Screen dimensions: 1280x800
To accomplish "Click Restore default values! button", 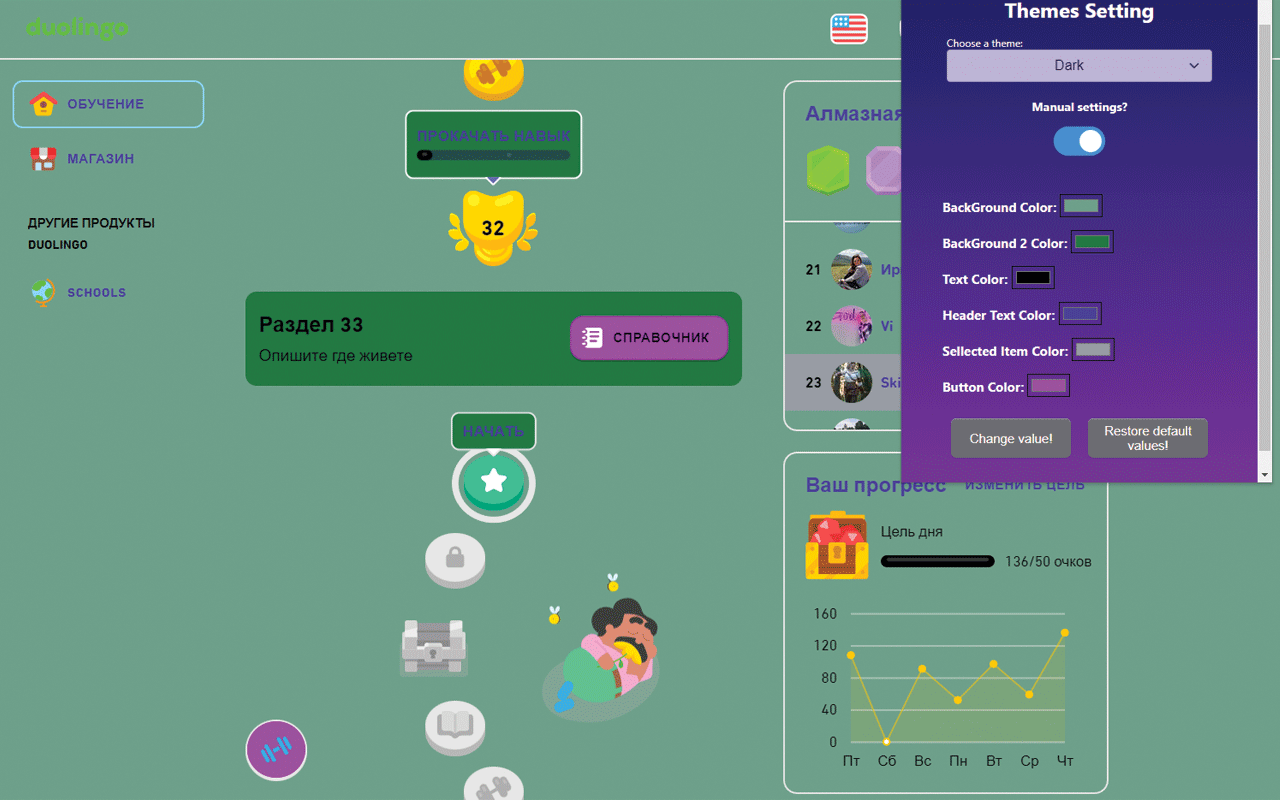I will (1148, 439).
